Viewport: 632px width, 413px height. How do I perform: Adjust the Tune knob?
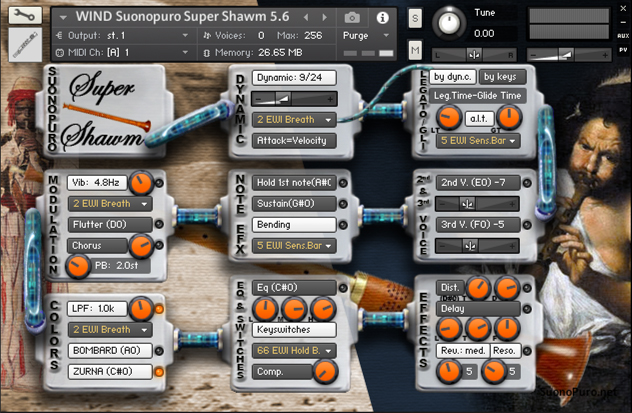449,23
